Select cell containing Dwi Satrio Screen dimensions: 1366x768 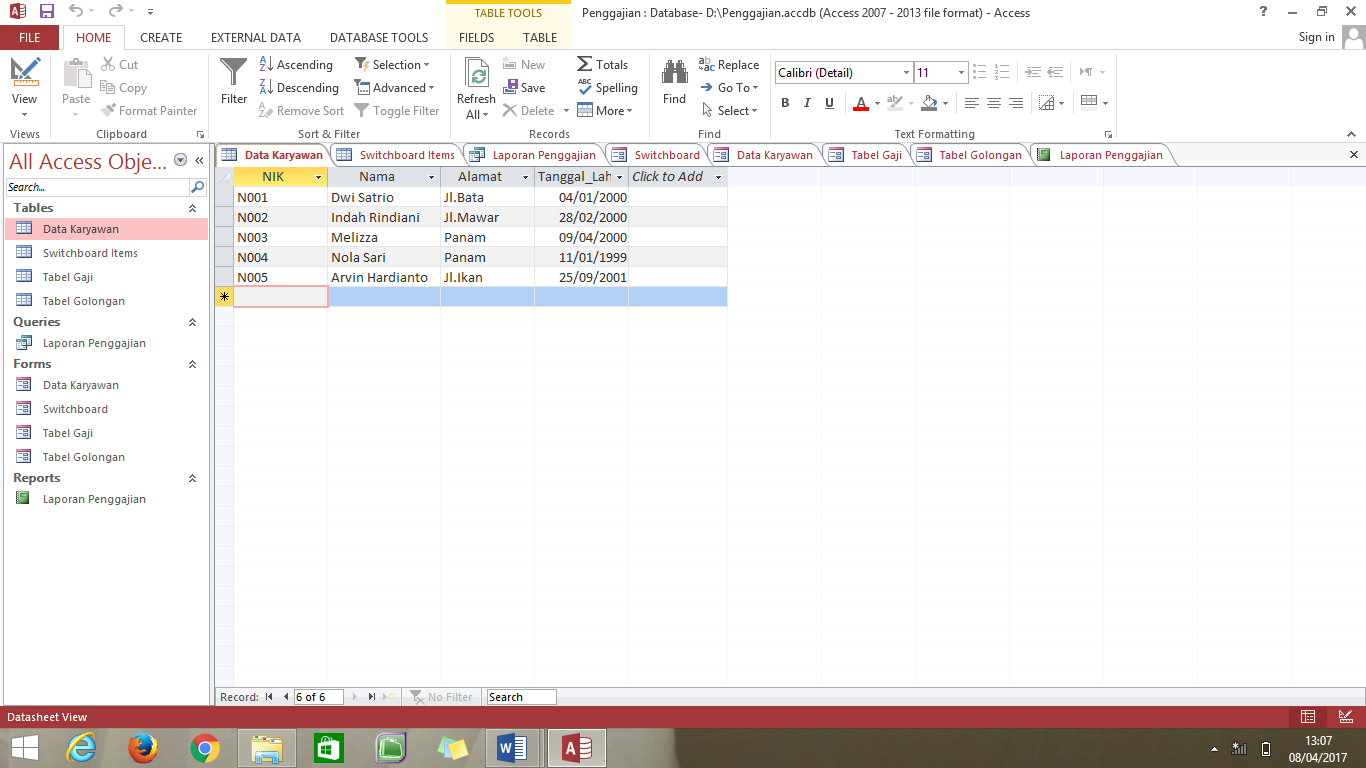coord(384,197)
